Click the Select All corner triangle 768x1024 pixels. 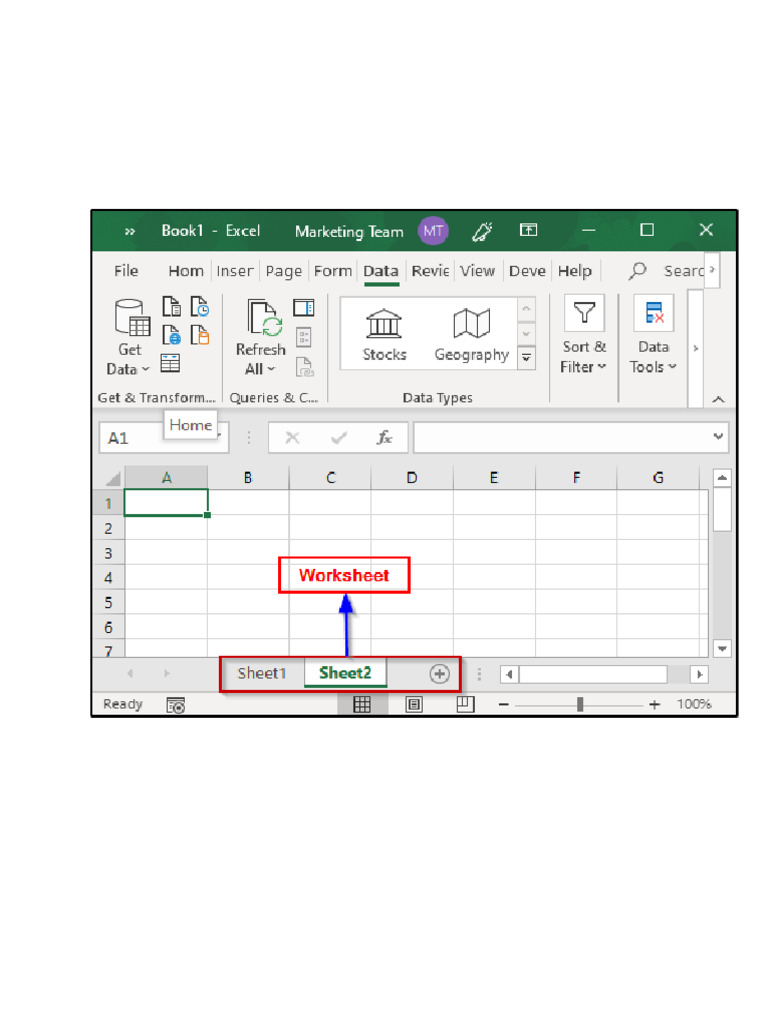(112, 479)
